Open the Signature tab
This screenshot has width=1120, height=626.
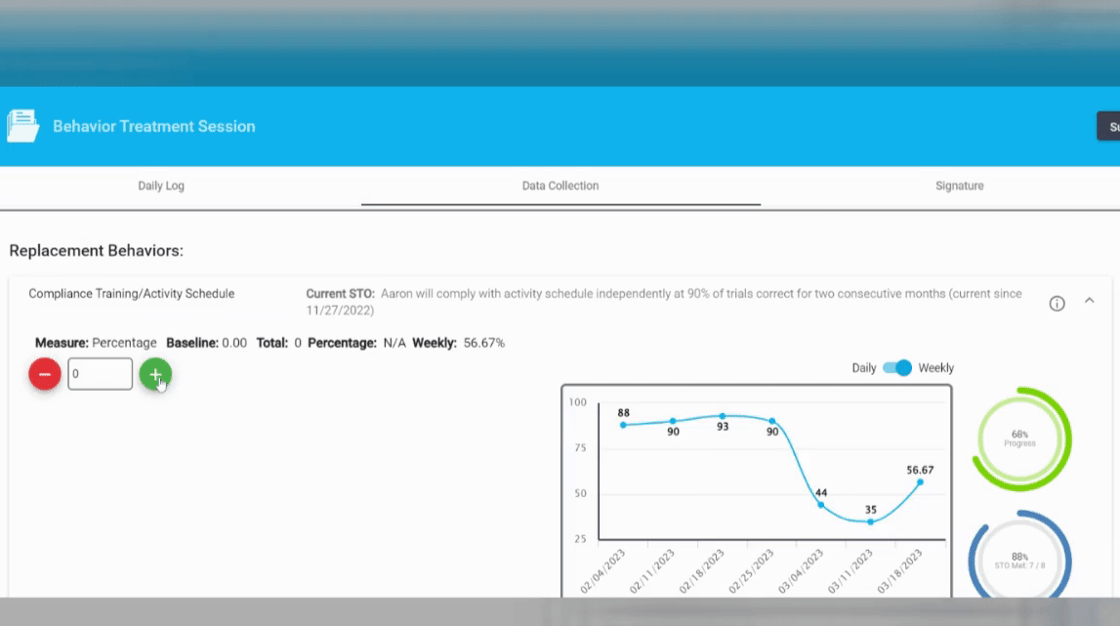coord(959,186)
